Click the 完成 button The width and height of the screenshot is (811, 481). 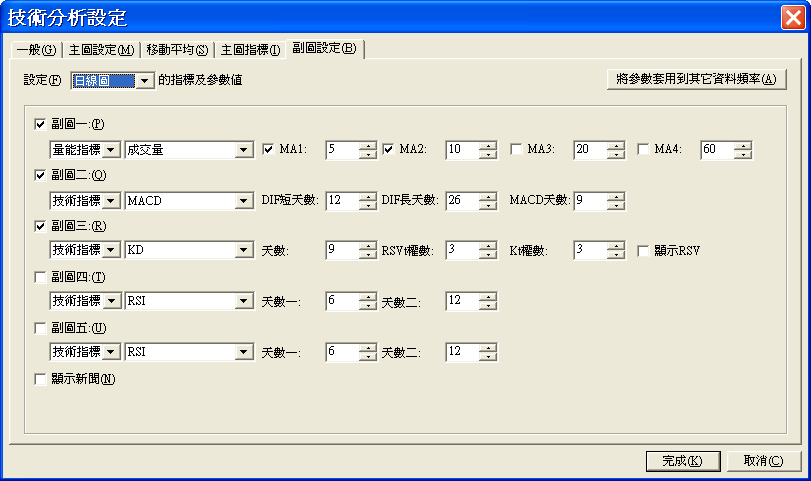coord(683,460)
